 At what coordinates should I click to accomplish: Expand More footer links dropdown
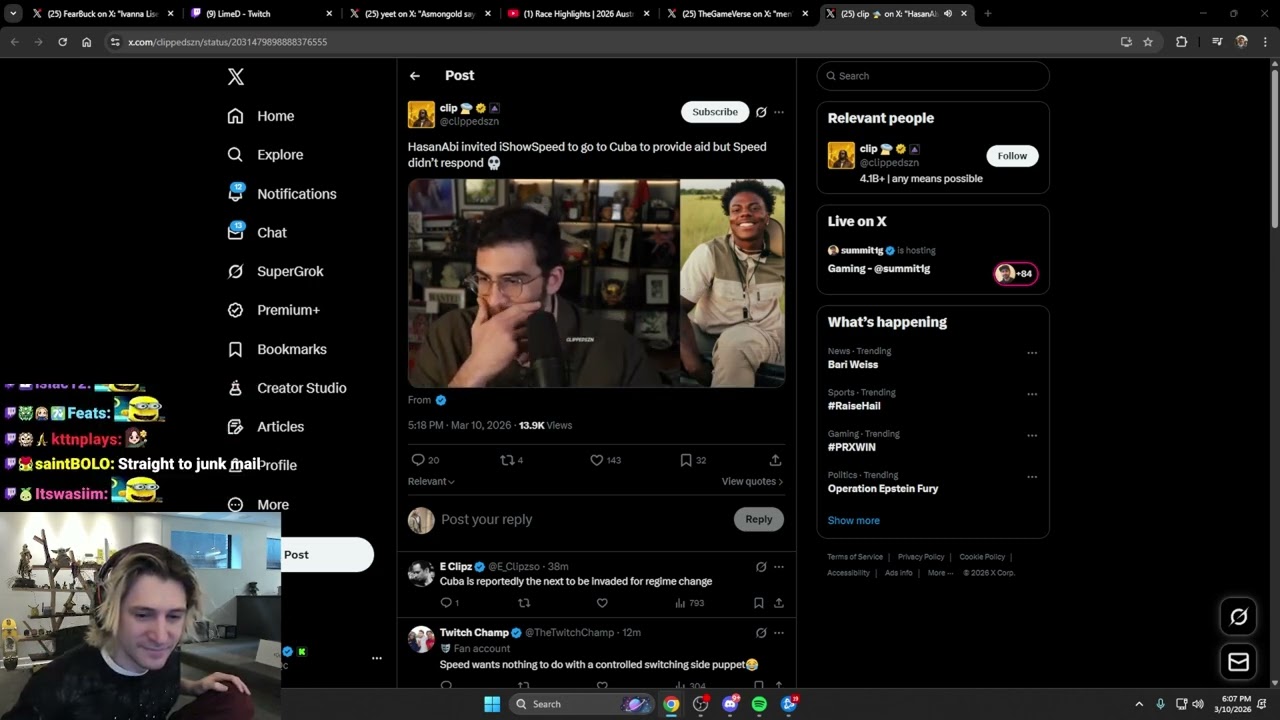[x=940, y=573]
